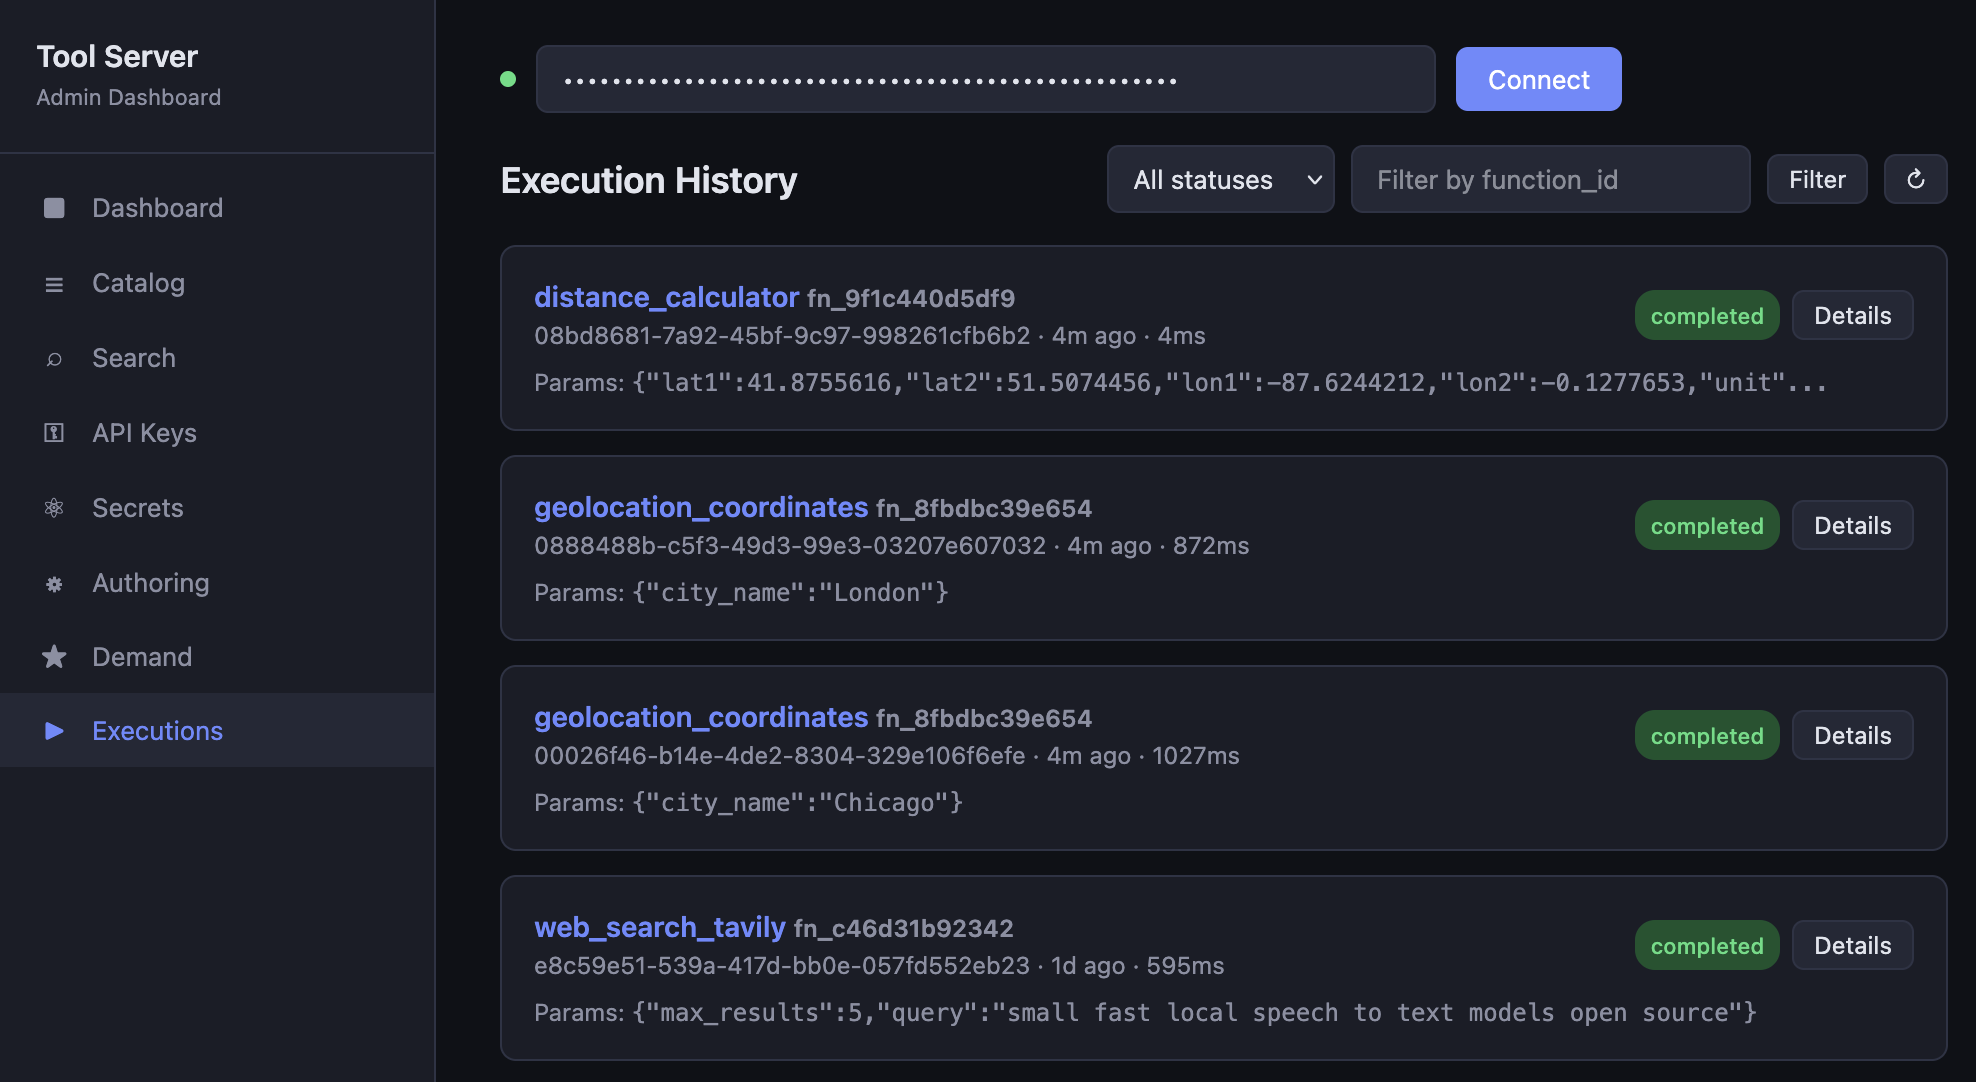The width and height of the screenshot is (1976, 1082).
Task: Click completed badge on web_search_tavily row
Action: click(1706, 945)
